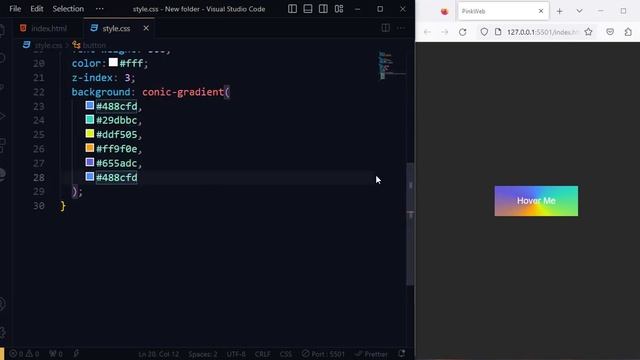Screen dimensions: 640x360
Task: Change language mode CSS
Action: coord(286,354)
